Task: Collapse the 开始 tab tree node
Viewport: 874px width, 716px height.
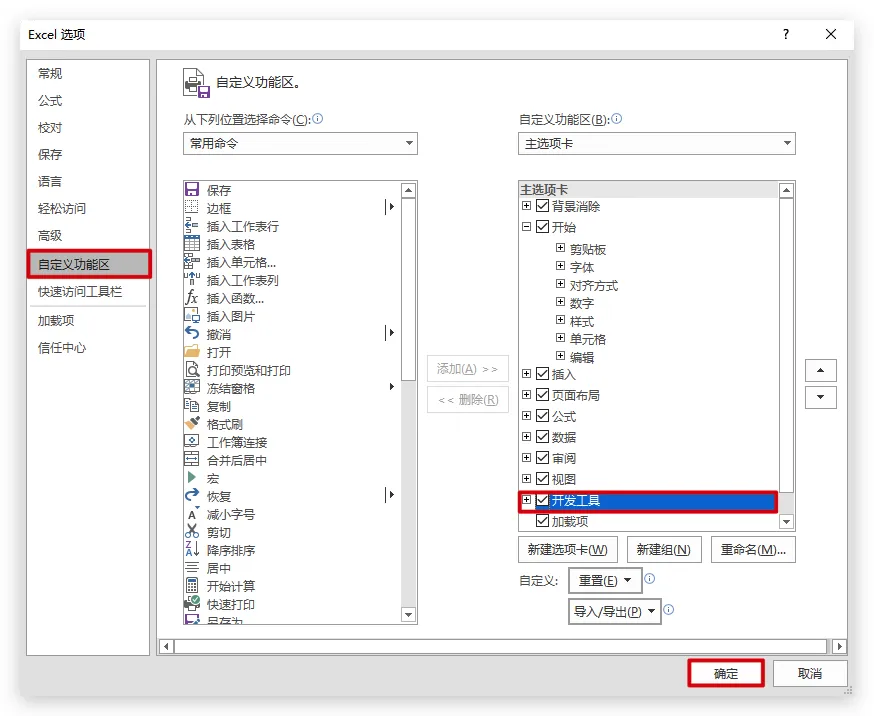Action: click(526, 226)
